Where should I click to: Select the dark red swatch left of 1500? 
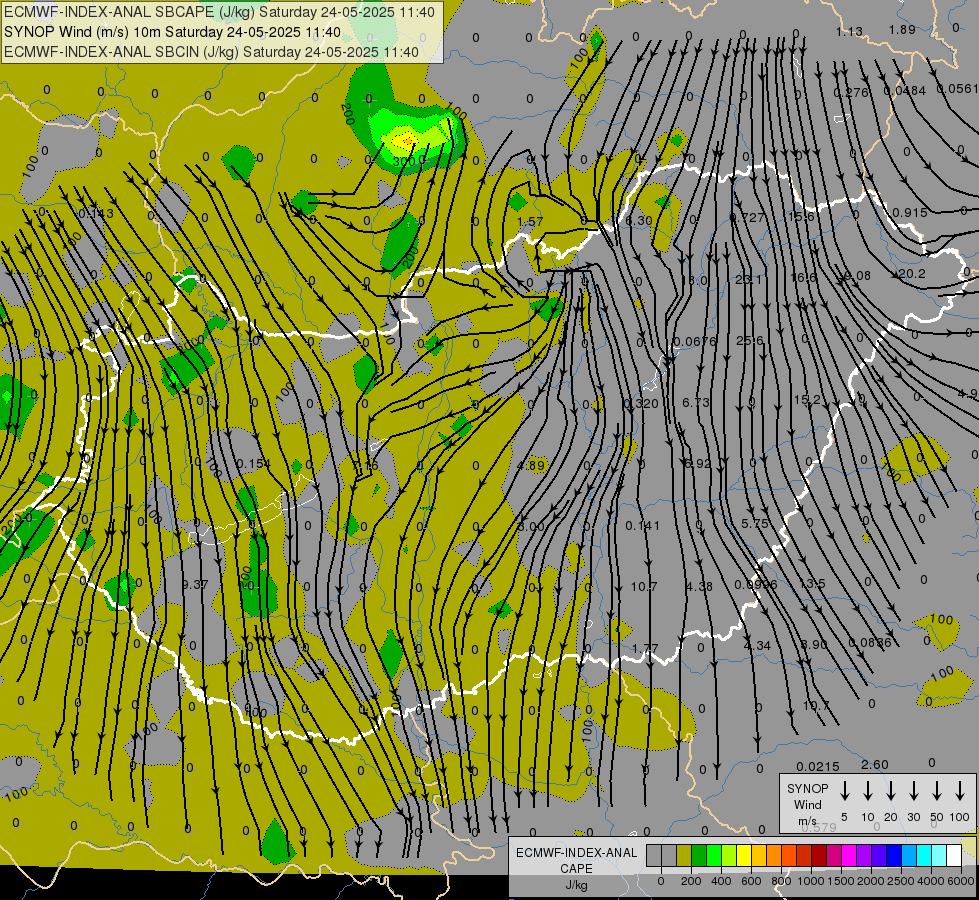click(819, 856)
